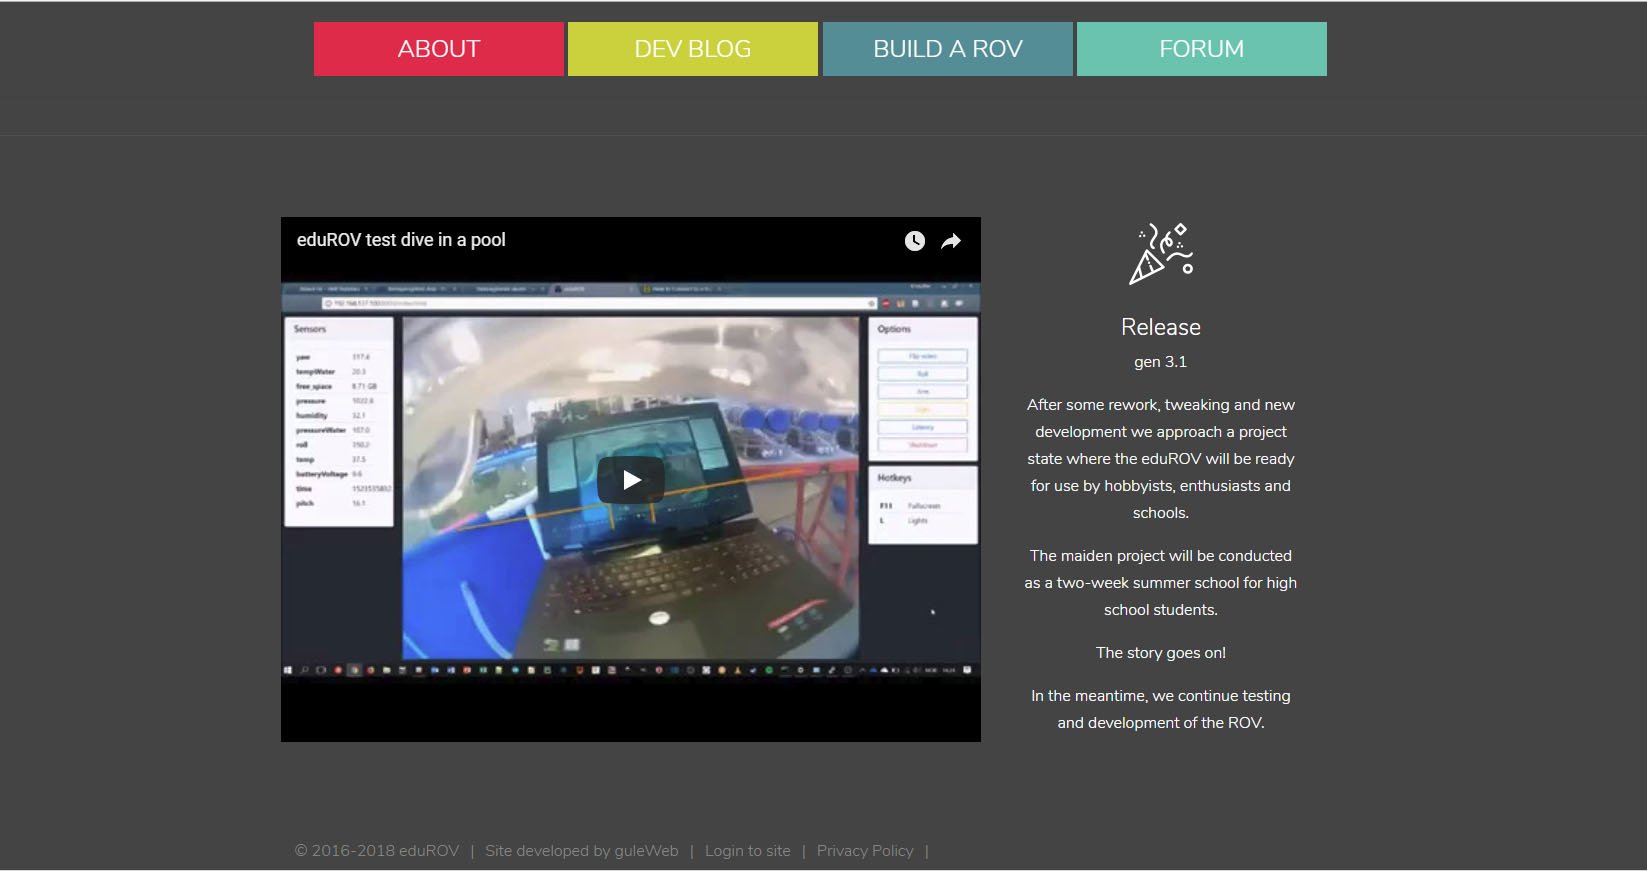Go to the DEV BLOG section
This screenshot has height=871, width=1647.
692,49
